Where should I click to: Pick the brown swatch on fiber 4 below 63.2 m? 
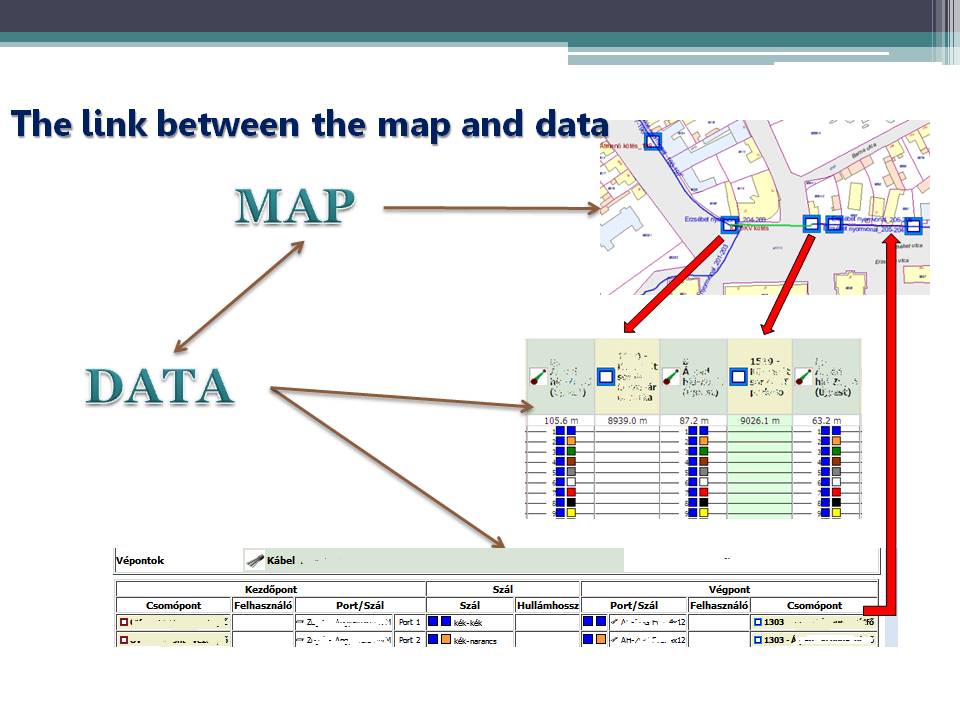[836, 462]
